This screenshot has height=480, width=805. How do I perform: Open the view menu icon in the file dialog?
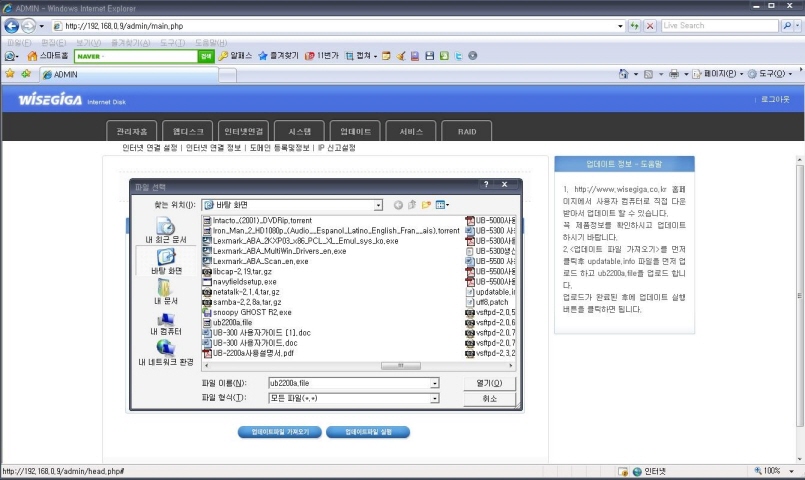(441, 205)
